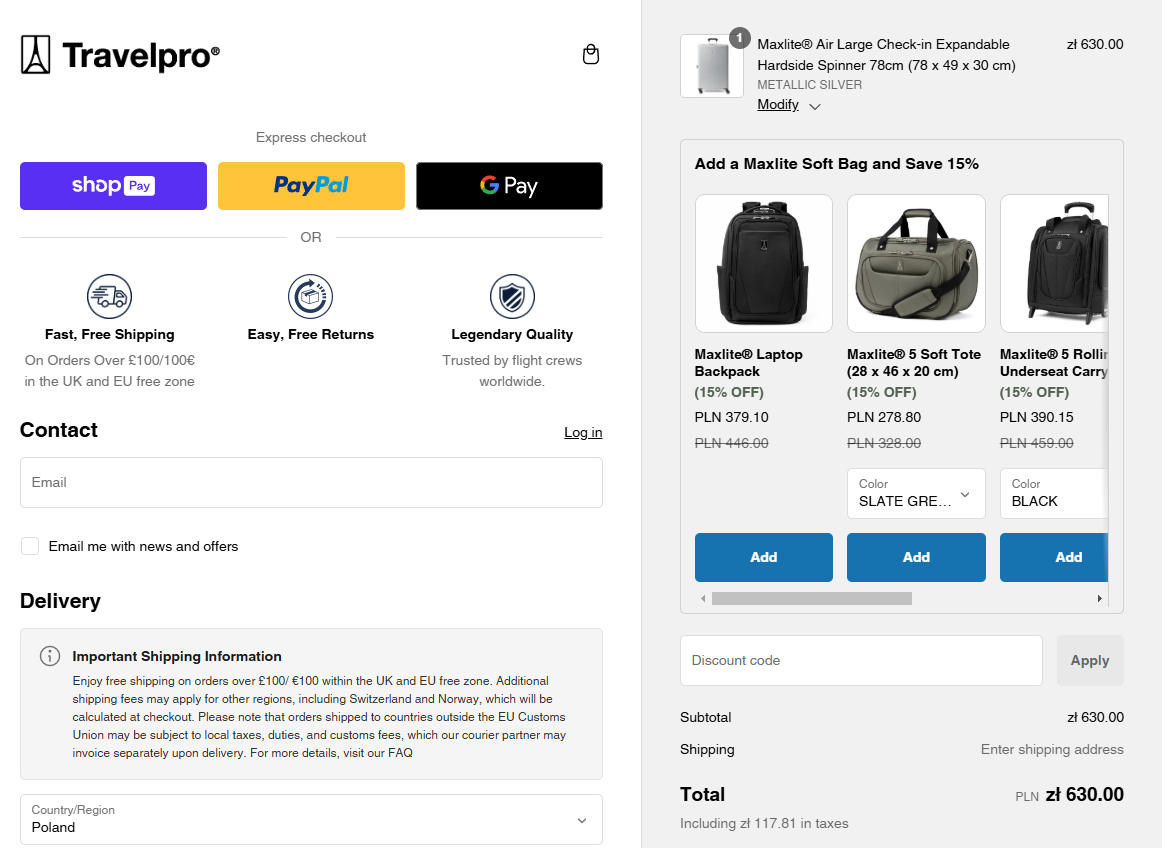This screenshot has height=848, width=1162.
Task: Choose PayPal express checkout
Action: tap(311, 186)
